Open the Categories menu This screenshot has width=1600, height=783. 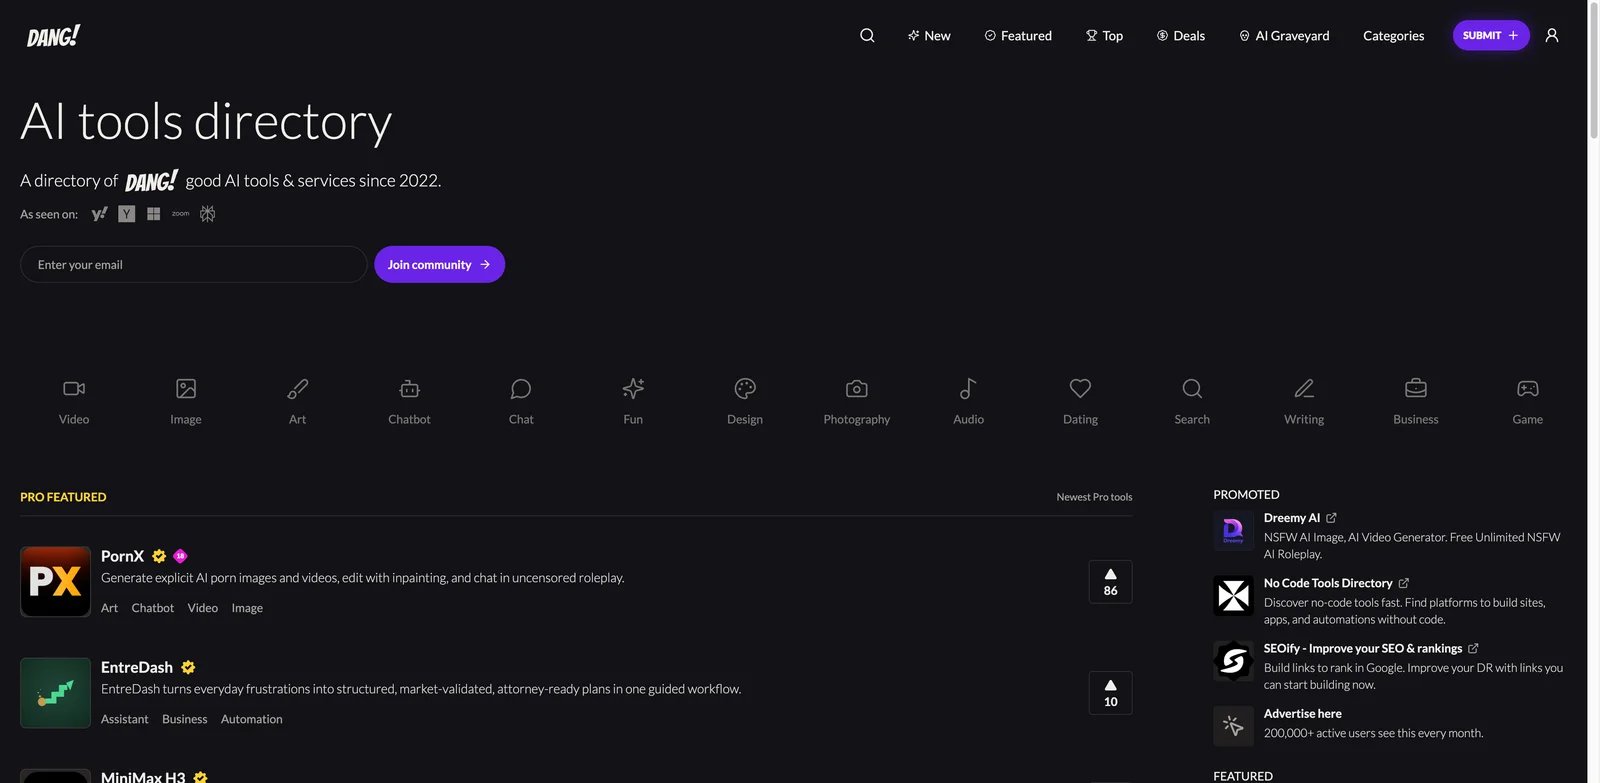point(1393,36)
